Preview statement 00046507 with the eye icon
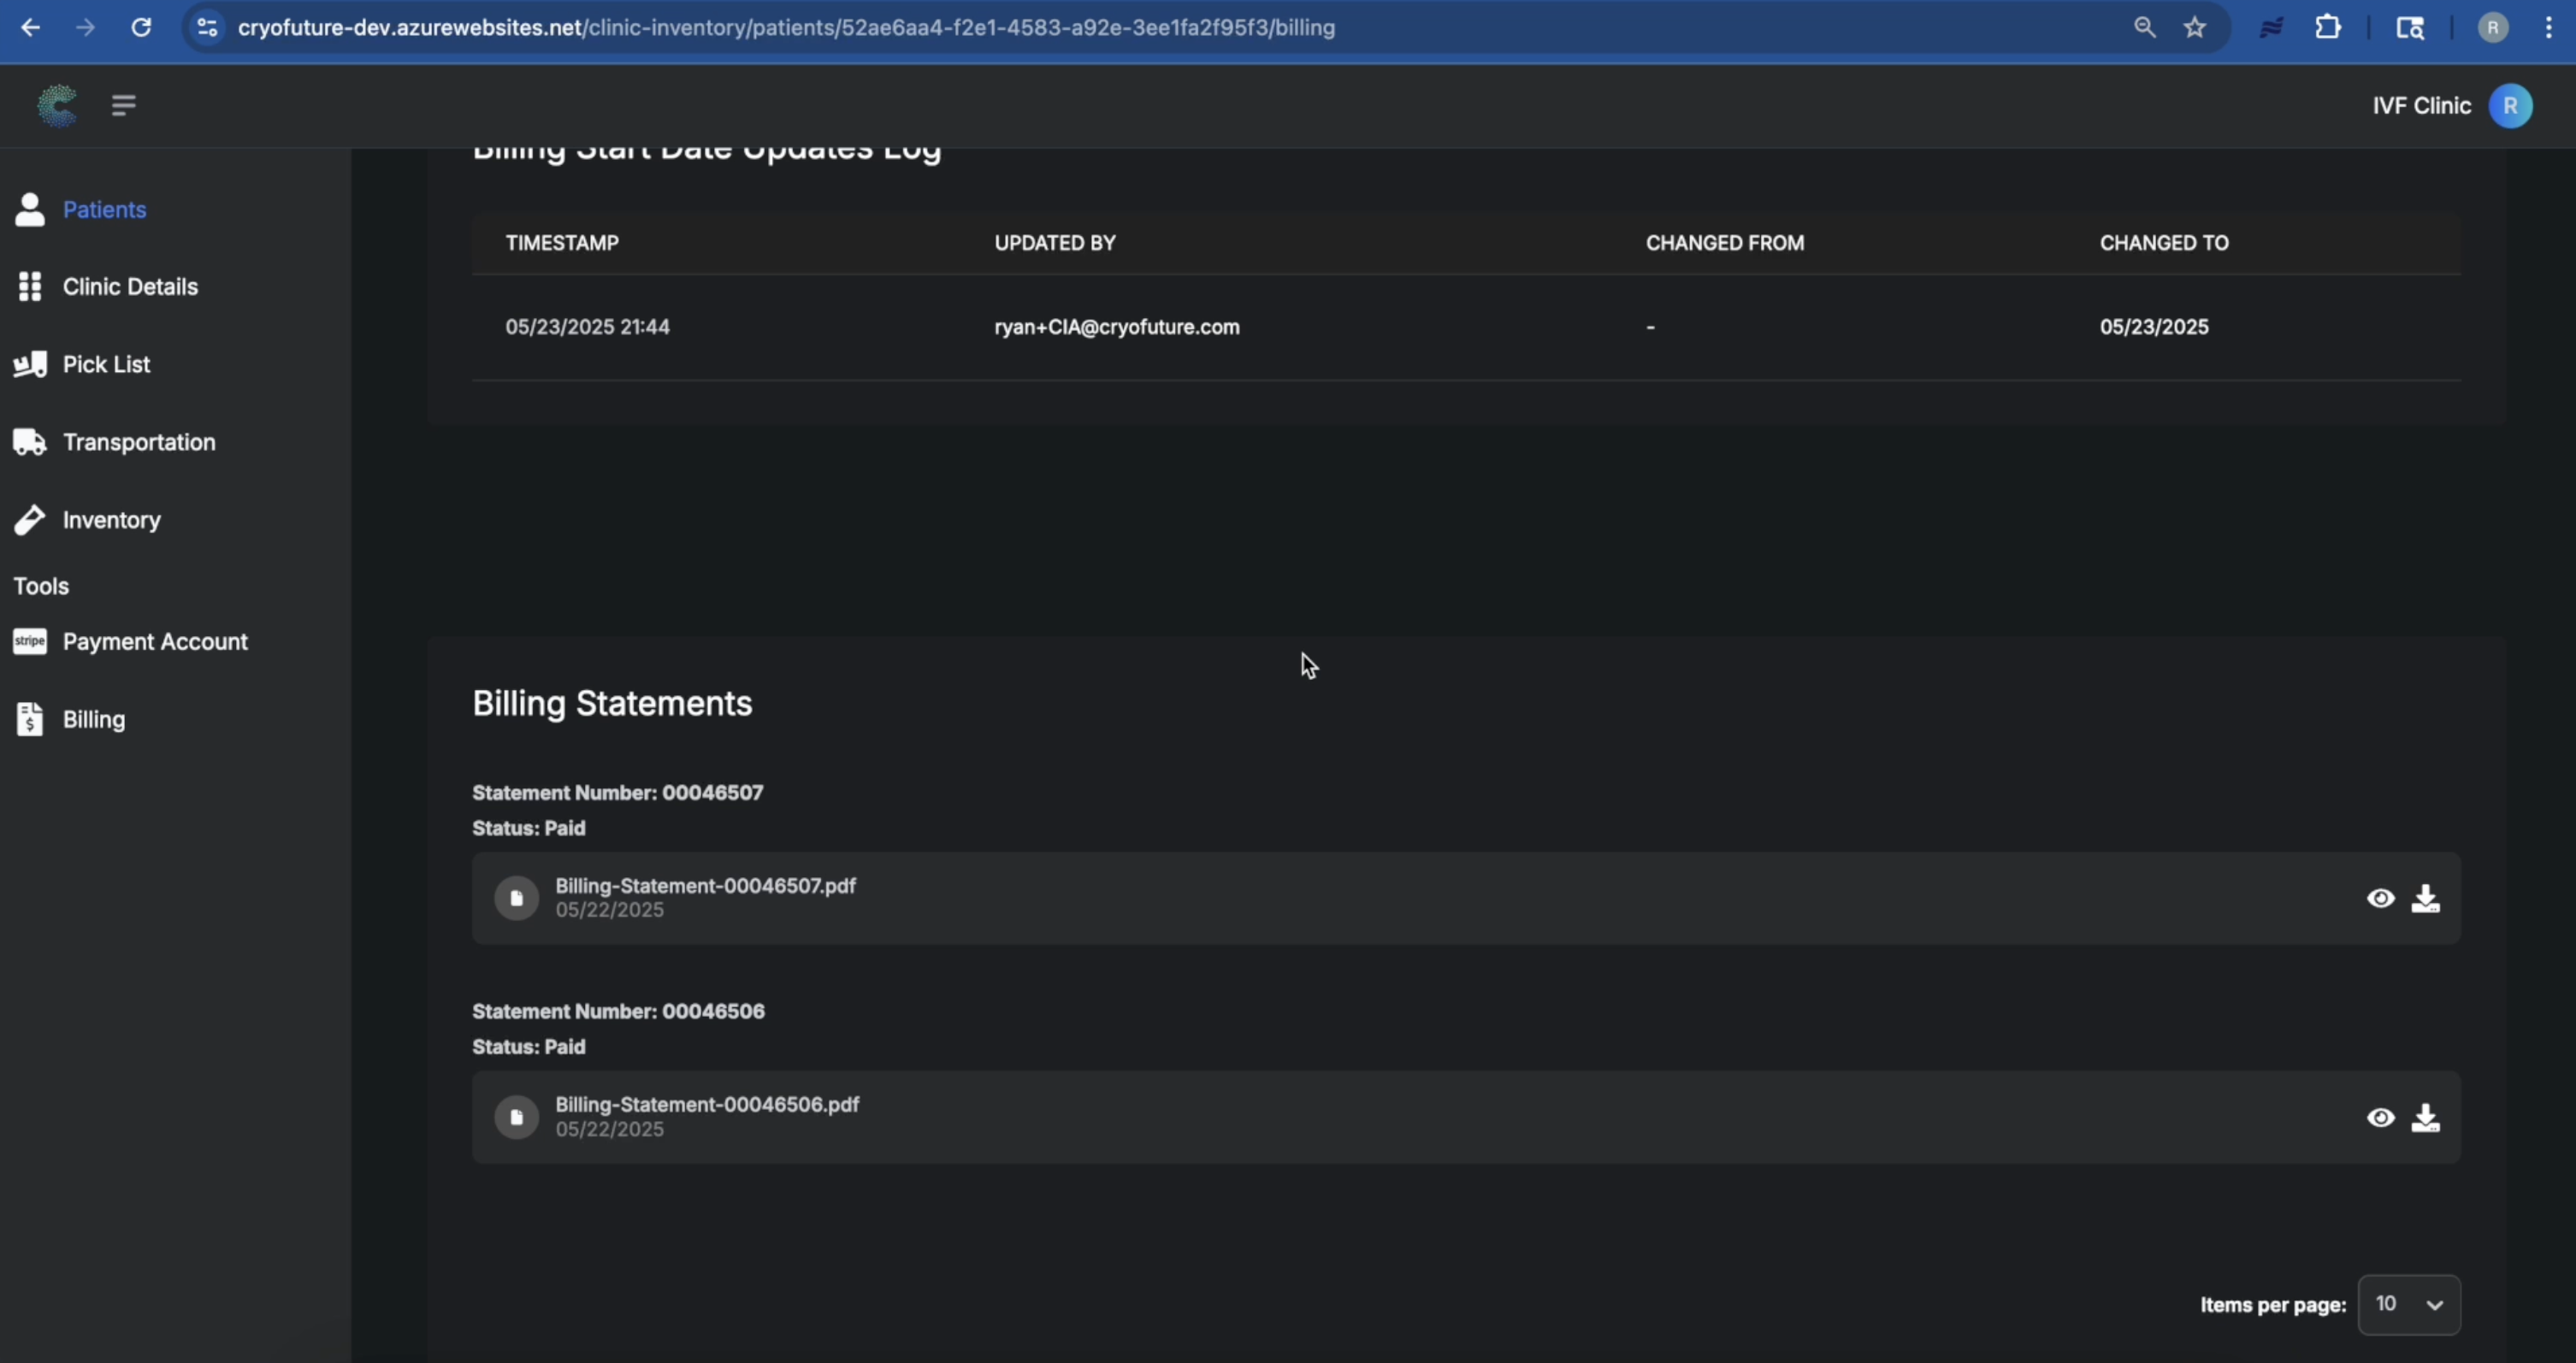Screen dimensions: 2576x1363 (x=2380, y=898)
